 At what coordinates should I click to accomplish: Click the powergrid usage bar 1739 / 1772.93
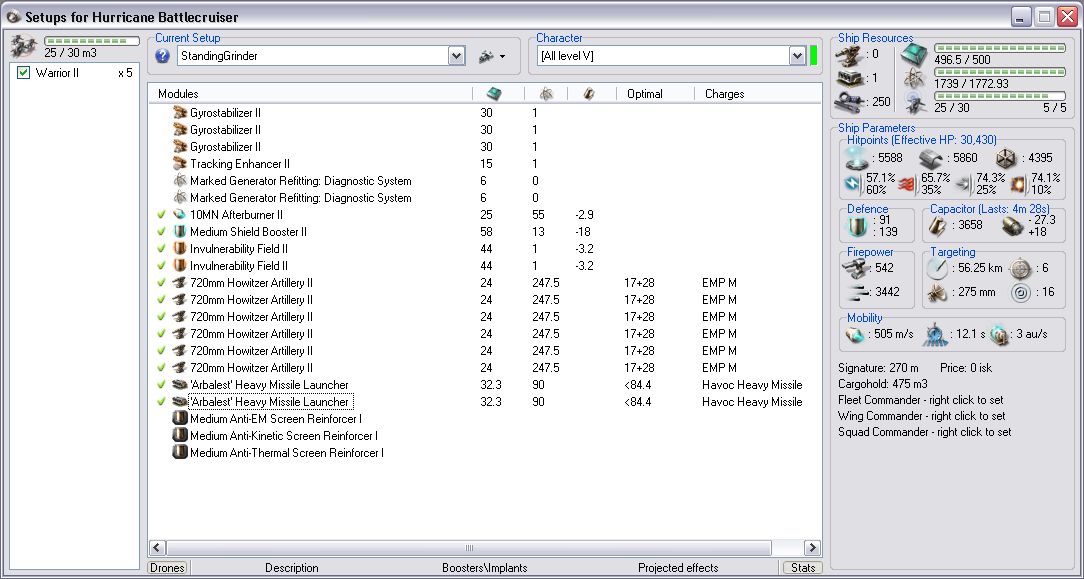tap(1000, 72)
